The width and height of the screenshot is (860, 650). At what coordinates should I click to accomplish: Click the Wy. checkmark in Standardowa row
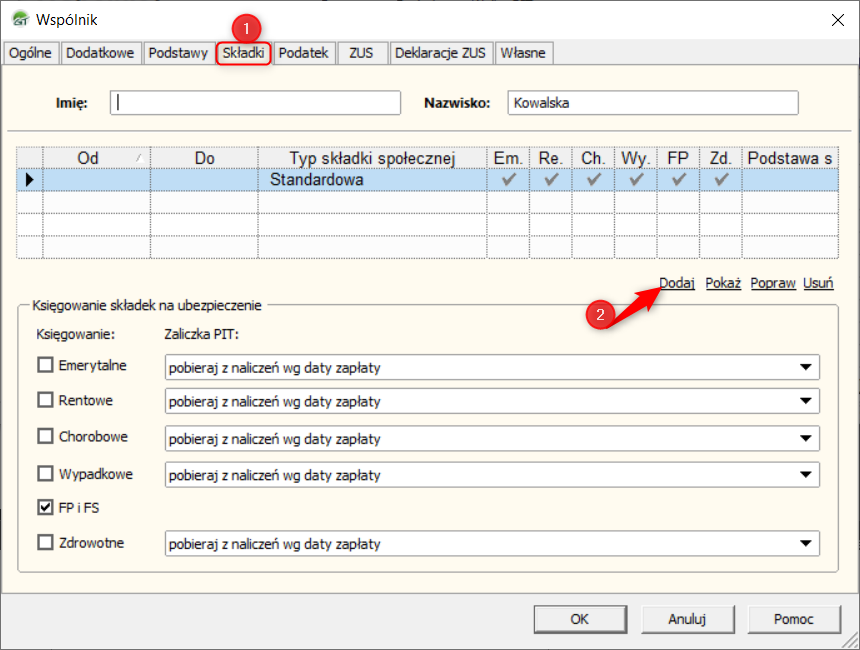click(636, 179)
